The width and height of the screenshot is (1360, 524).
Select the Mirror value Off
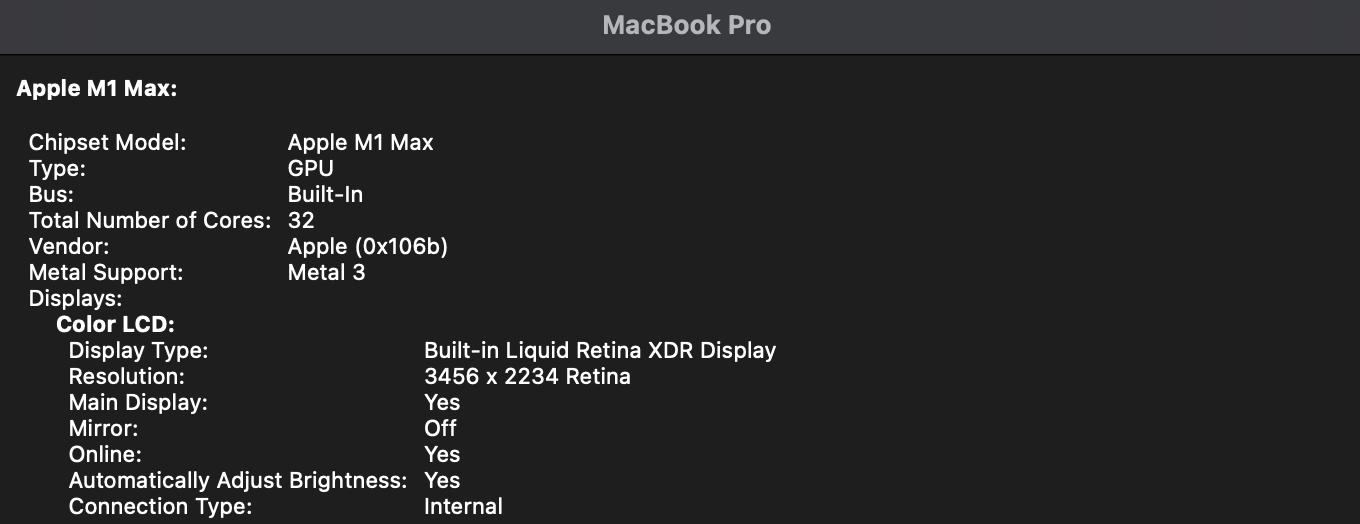click(440, 429)
